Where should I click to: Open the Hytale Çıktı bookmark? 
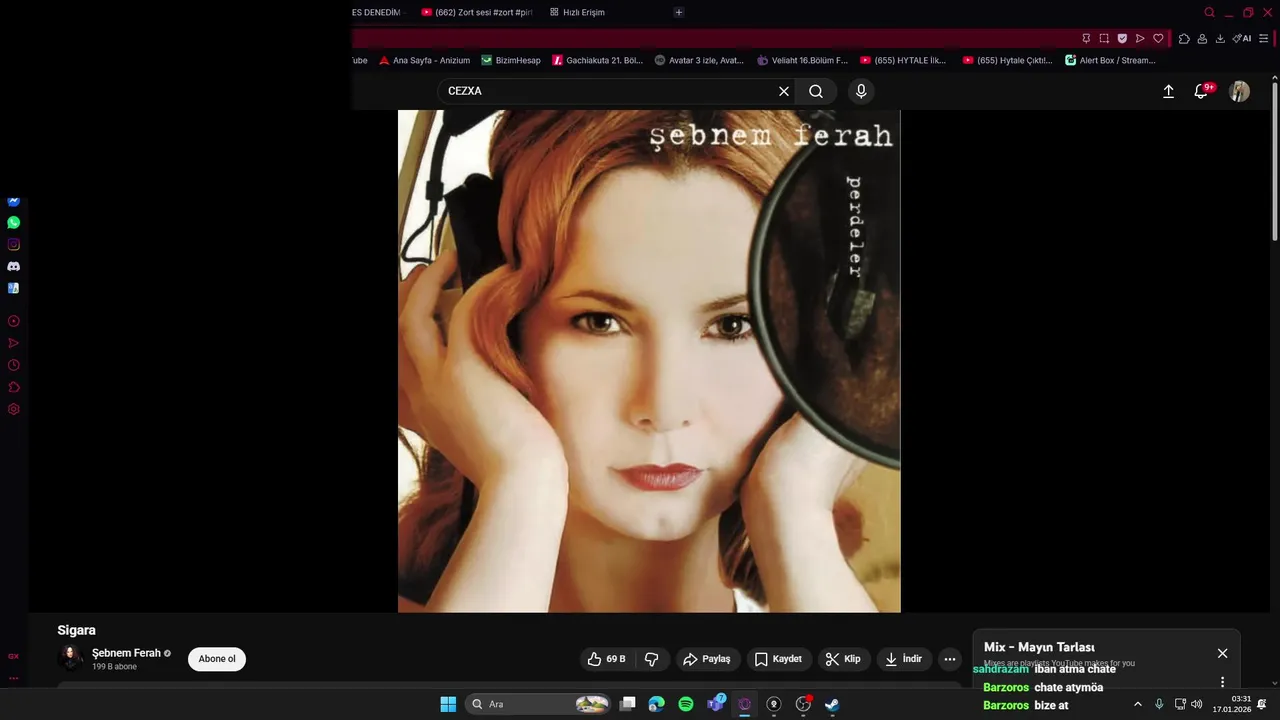[1007, 60]
